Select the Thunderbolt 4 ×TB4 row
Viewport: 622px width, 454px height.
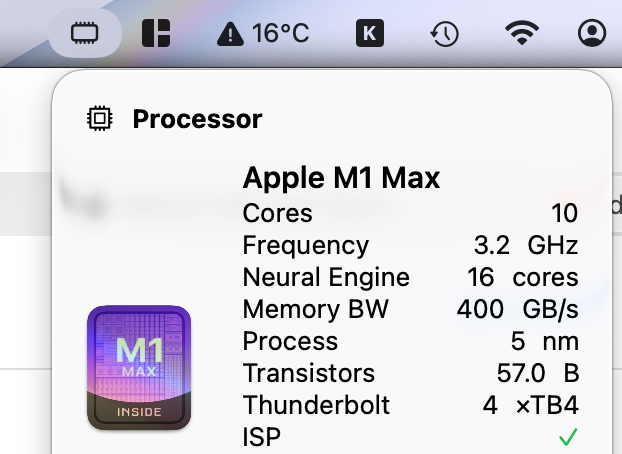pyautogui.click(x=410, y=405)
